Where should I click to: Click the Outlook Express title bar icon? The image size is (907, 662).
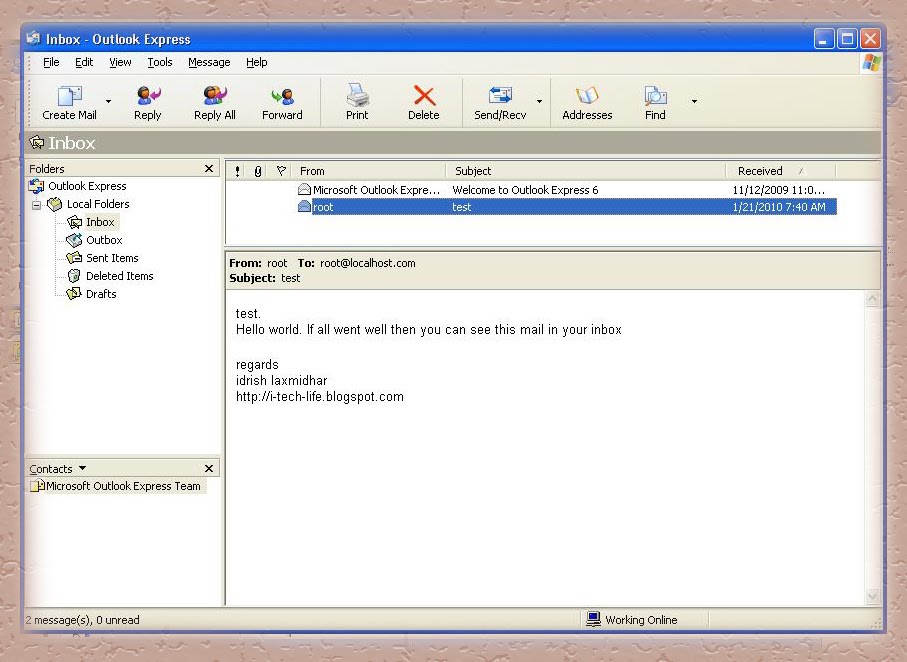tap(34, 38)
